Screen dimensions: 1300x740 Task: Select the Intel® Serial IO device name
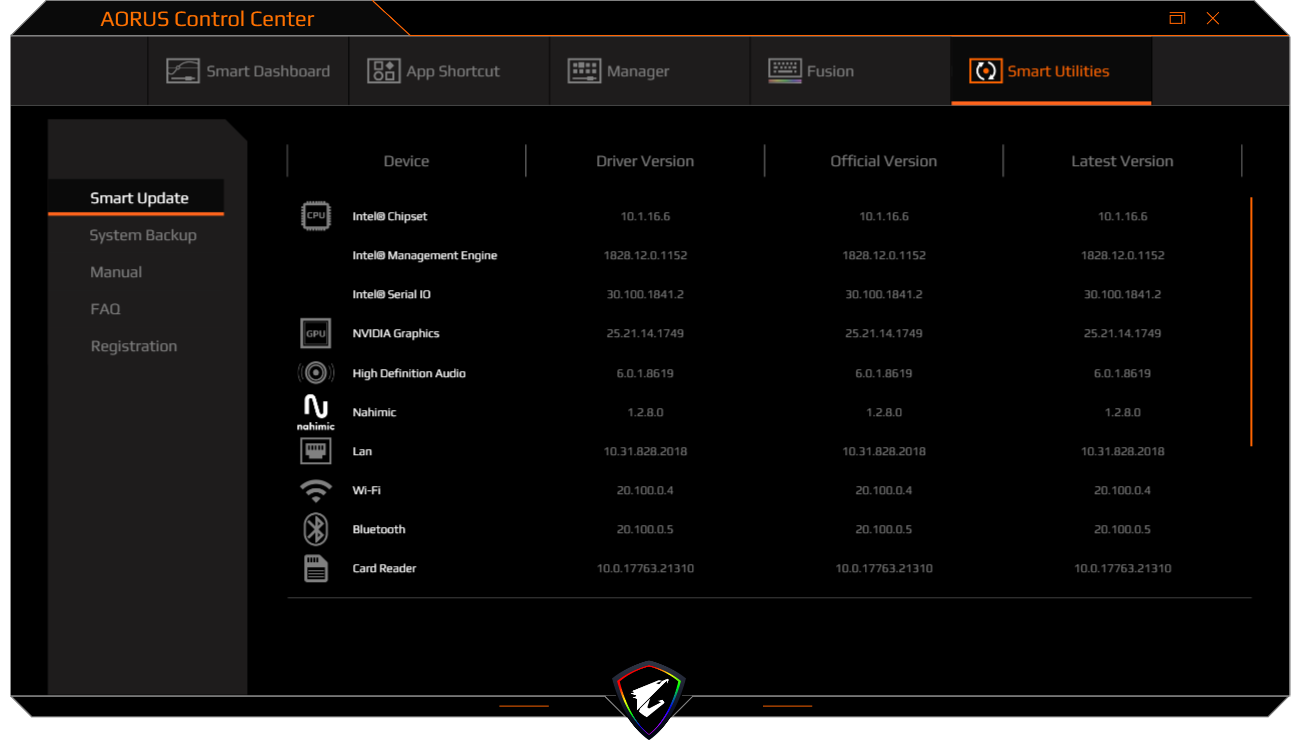click(x=392, y=294)
